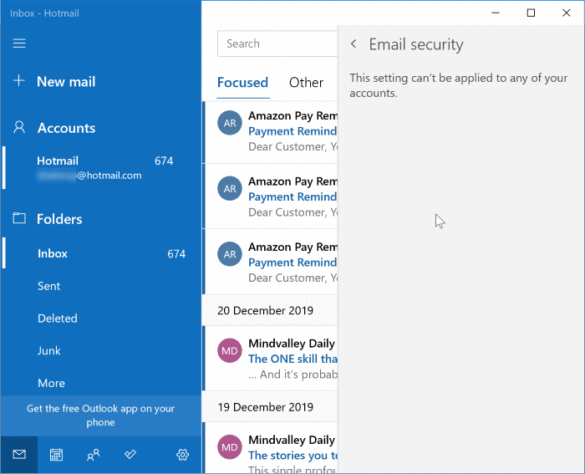Click the Email security heading

(416, 44)
